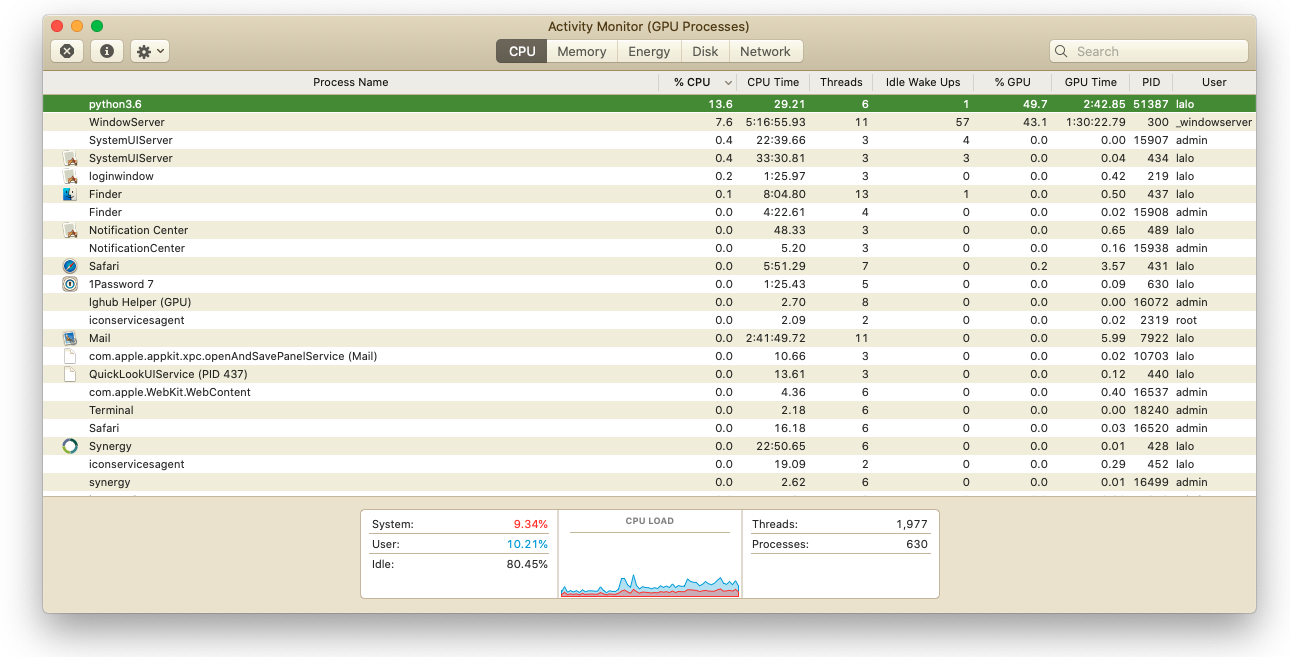Click the loginwindow process icon

pyautogui.click(x=70, y=176)
